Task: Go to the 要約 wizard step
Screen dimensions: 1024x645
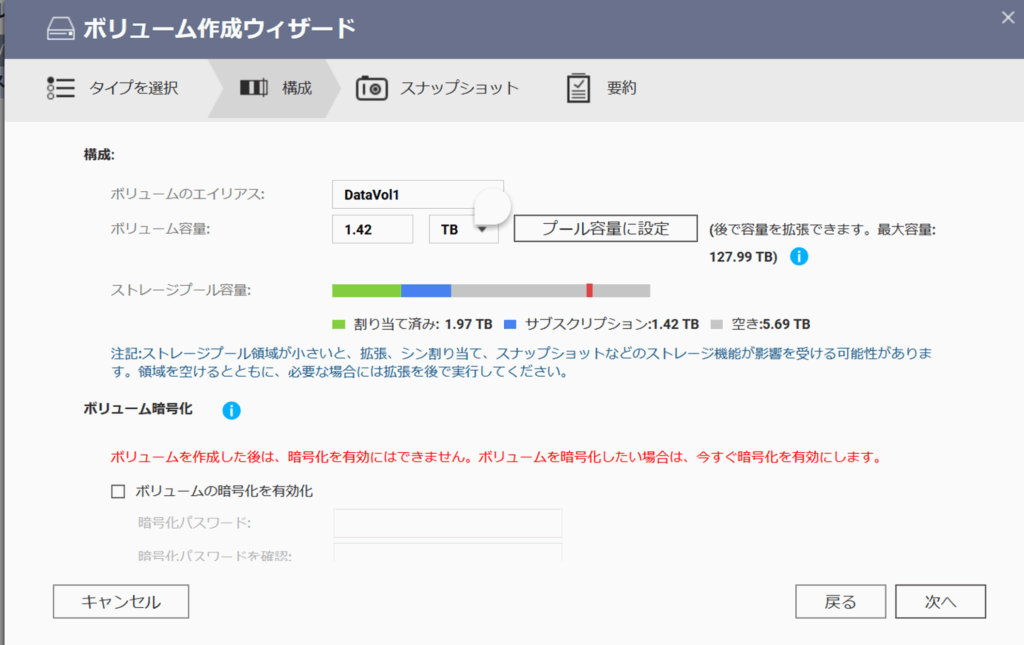Action: pyautogui.click(x=621, y=88)
